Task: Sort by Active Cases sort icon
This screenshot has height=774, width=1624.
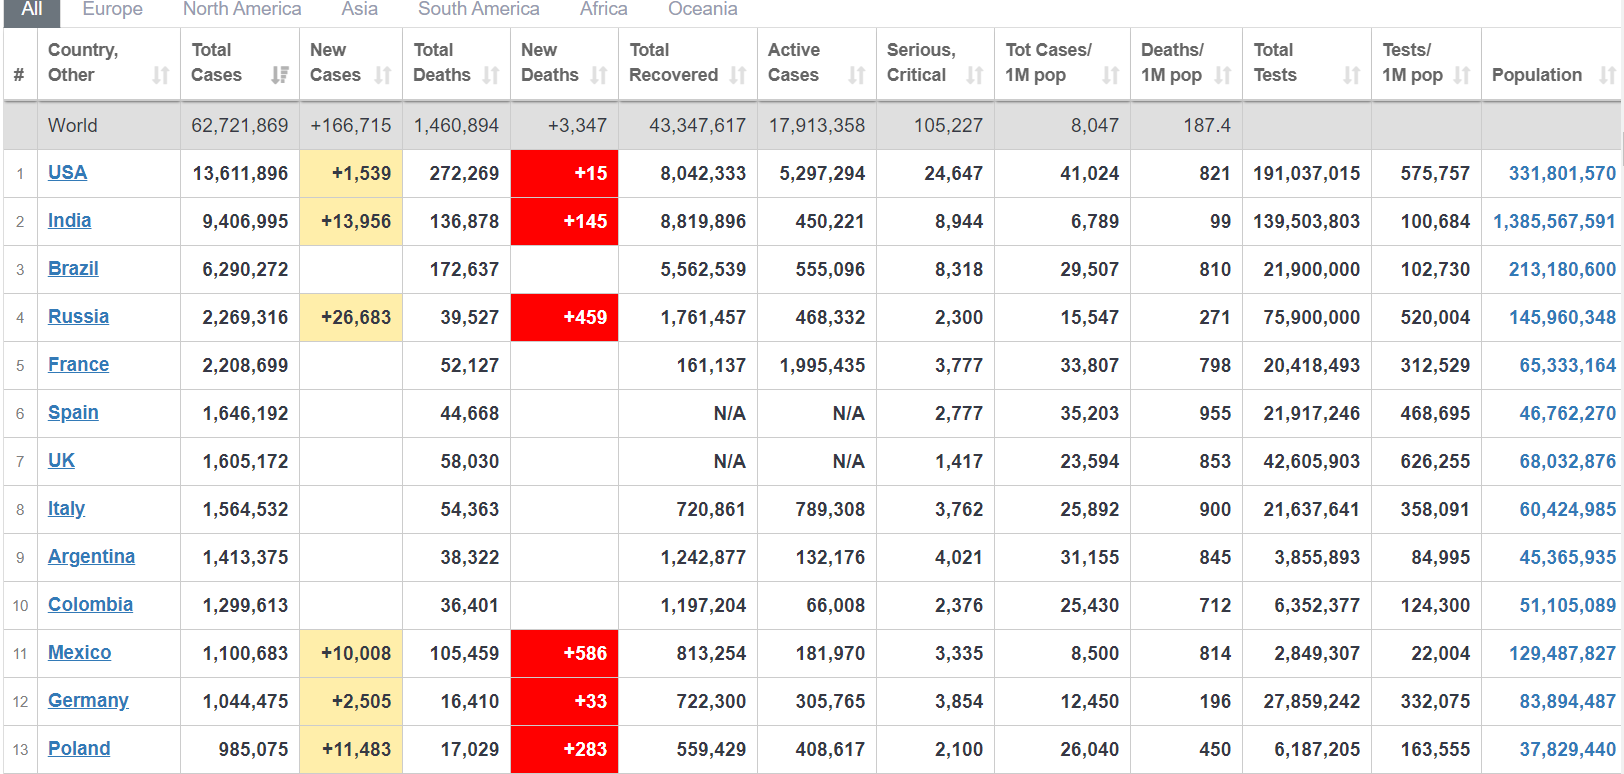Action: pyautogui.click(x=856, y=75)
